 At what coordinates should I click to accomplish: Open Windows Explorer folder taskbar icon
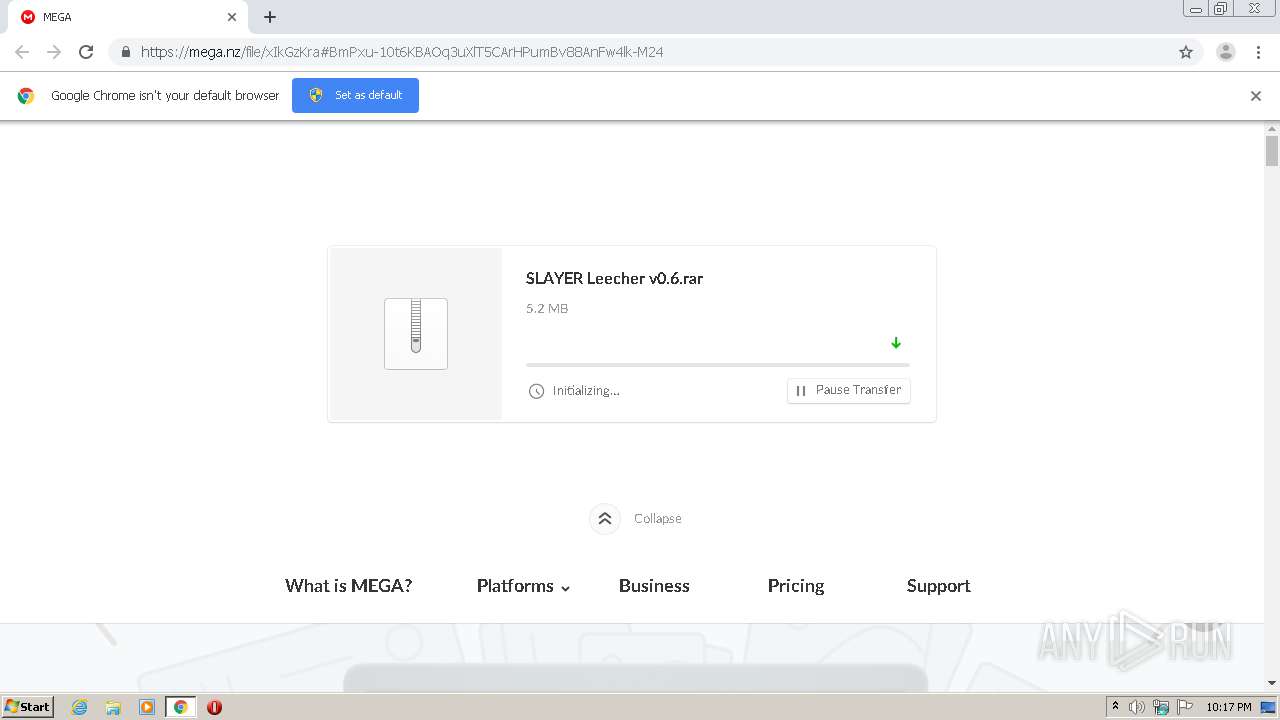113,707
